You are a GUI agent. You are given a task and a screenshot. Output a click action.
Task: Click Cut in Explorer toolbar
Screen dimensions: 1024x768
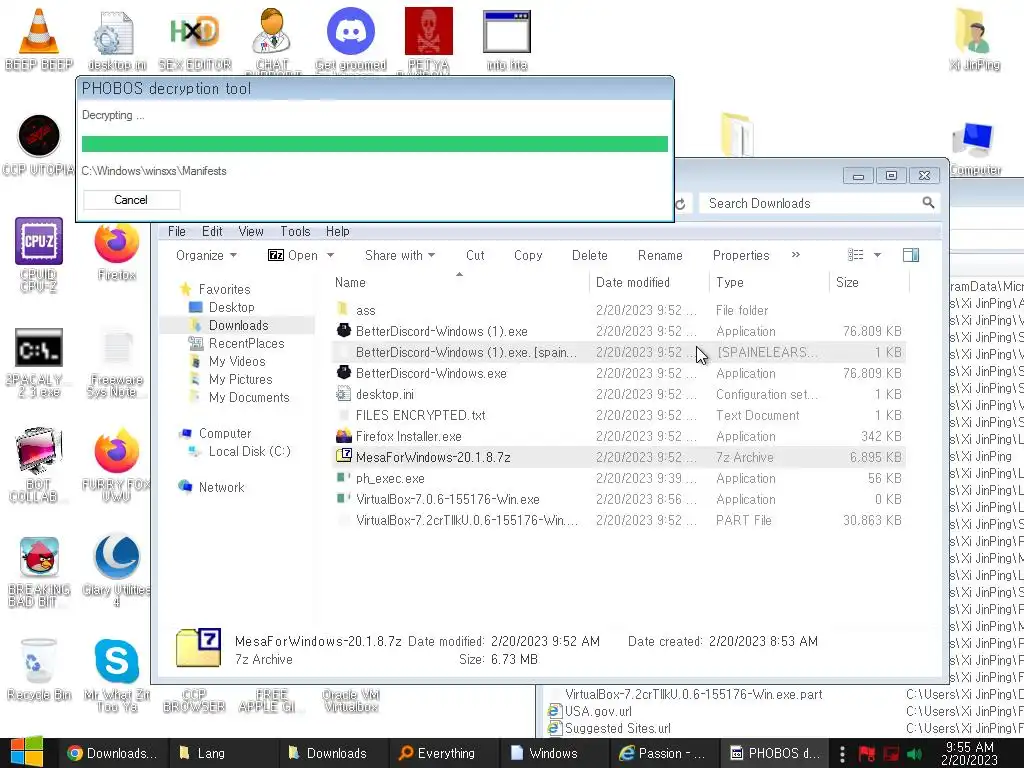coord(475,255)
